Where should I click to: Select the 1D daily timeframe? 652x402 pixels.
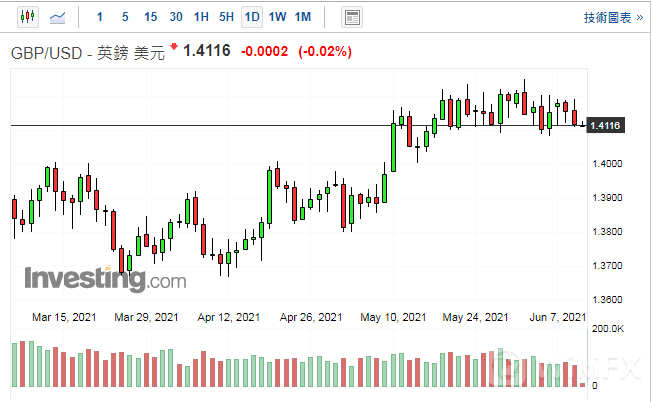(x=252, y=17)
